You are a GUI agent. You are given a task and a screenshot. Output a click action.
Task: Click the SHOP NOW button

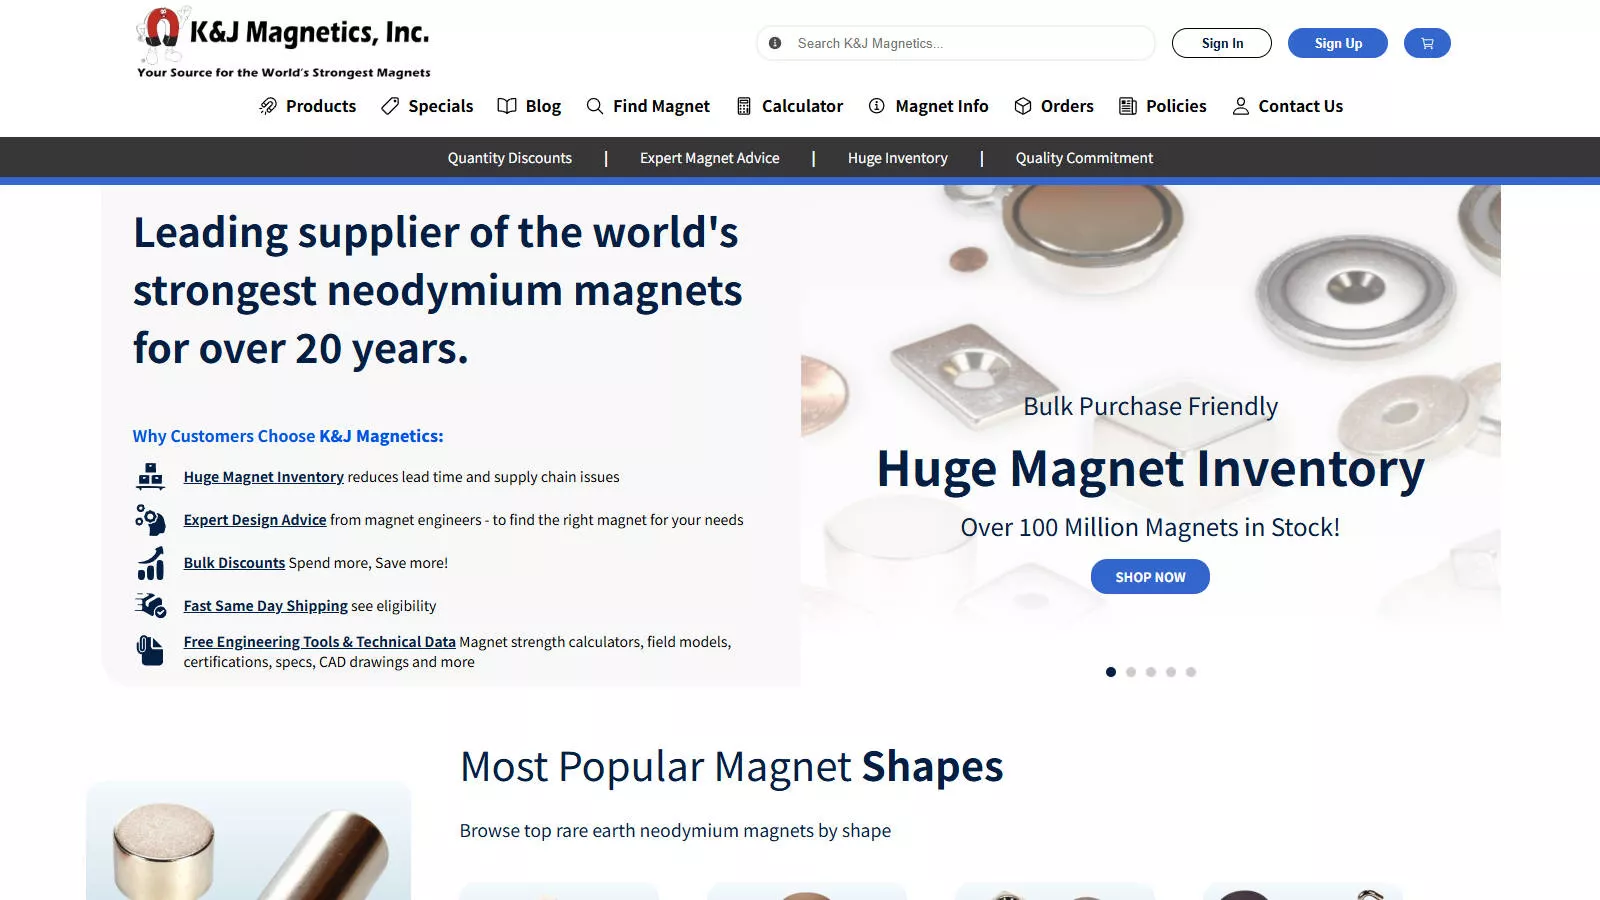[1150, 577]
